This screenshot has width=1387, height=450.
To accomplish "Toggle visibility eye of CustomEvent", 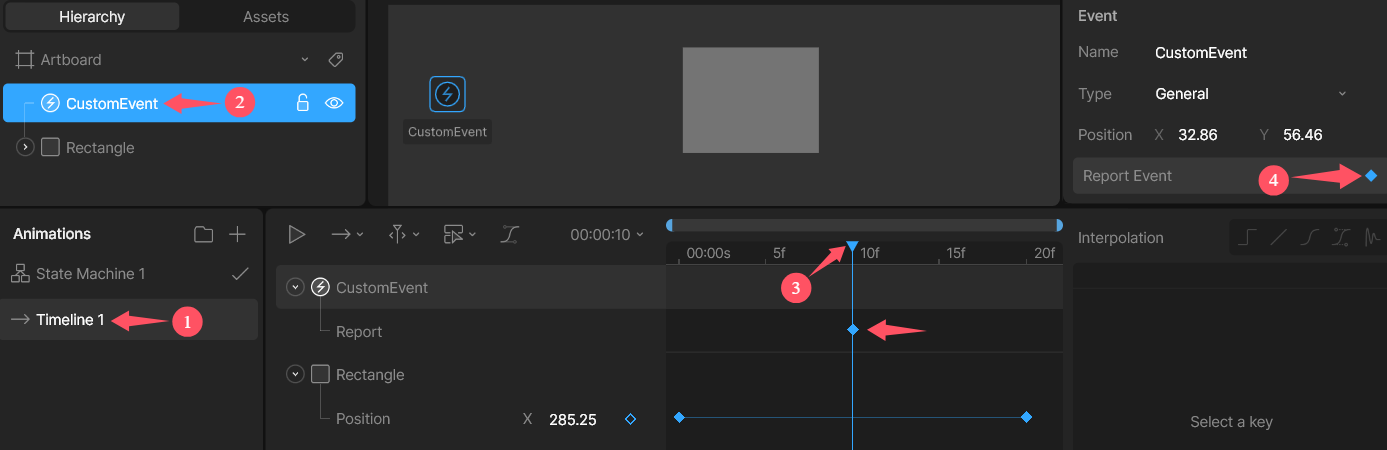I will [x=334, y=103].
